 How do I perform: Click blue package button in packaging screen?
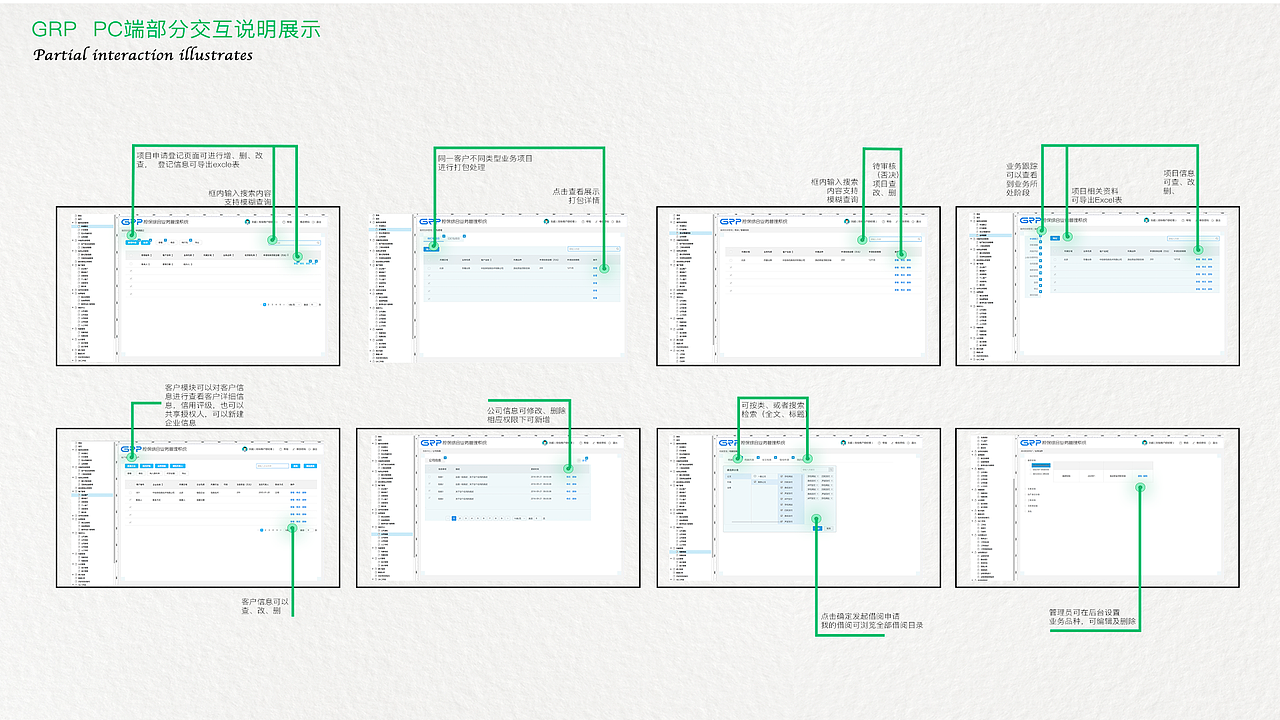tap(431, 249)
